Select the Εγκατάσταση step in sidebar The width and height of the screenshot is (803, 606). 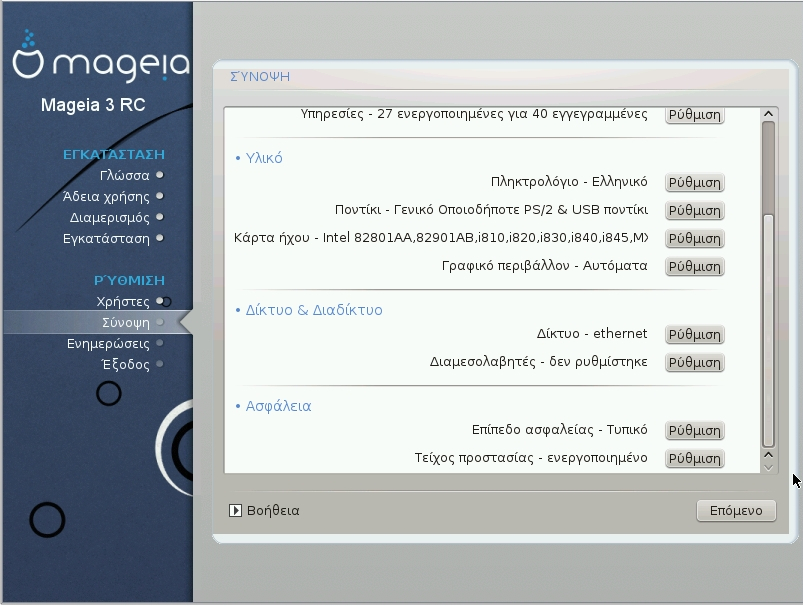click(x=106, y=239)
